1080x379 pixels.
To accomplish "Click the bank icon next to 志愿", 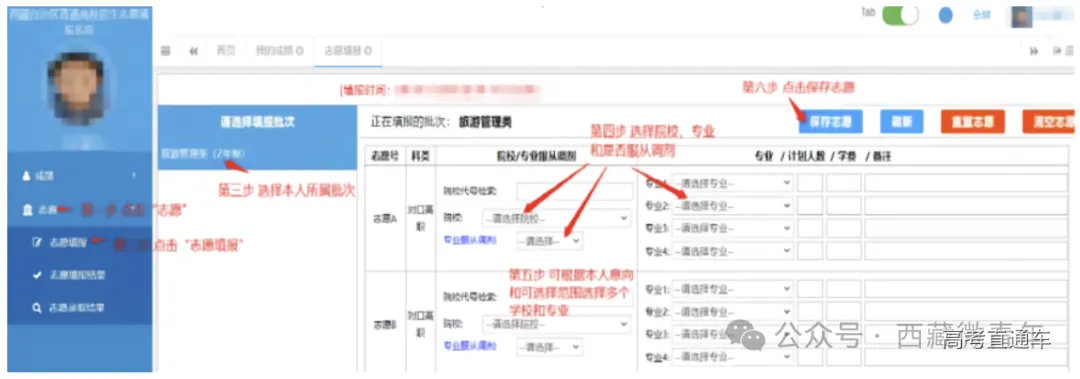I will [28, 210].
